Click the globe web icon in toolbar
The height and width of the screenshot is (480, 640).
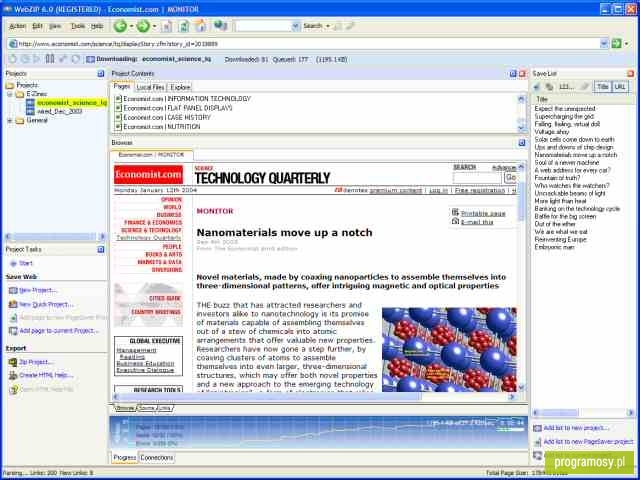pos(220,26)
